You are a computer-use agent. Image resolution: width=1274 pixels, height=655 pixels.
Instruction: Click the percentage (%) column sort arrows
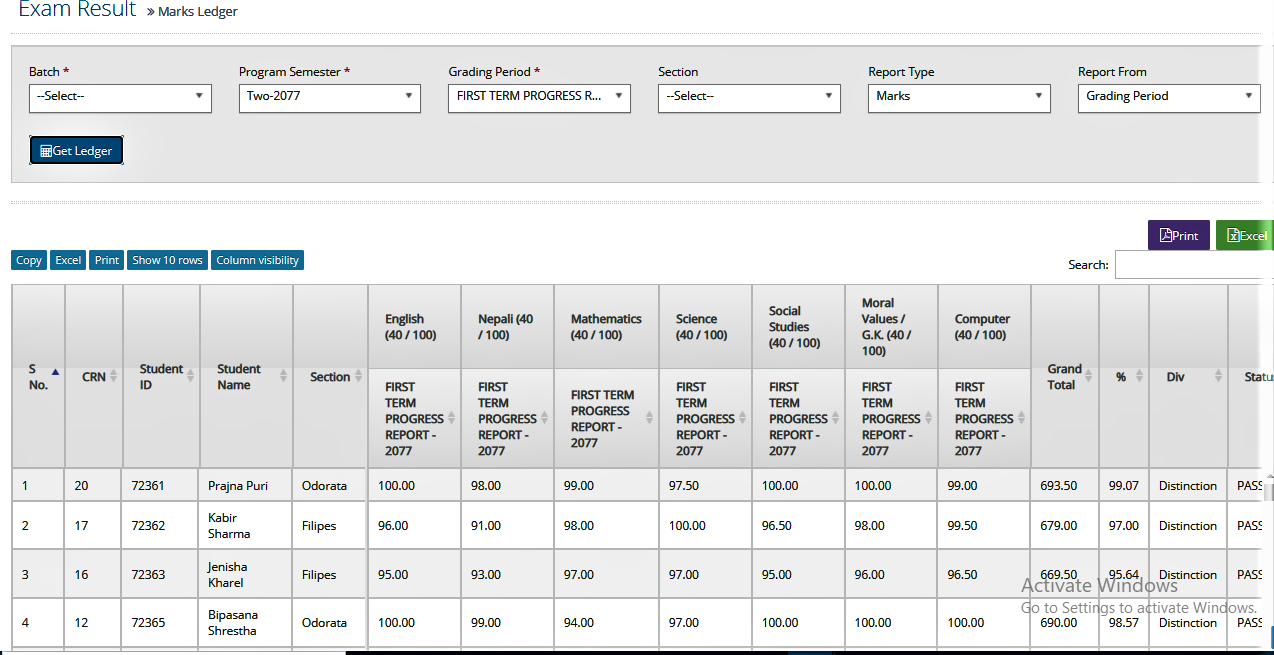(x=1139, y=376)
